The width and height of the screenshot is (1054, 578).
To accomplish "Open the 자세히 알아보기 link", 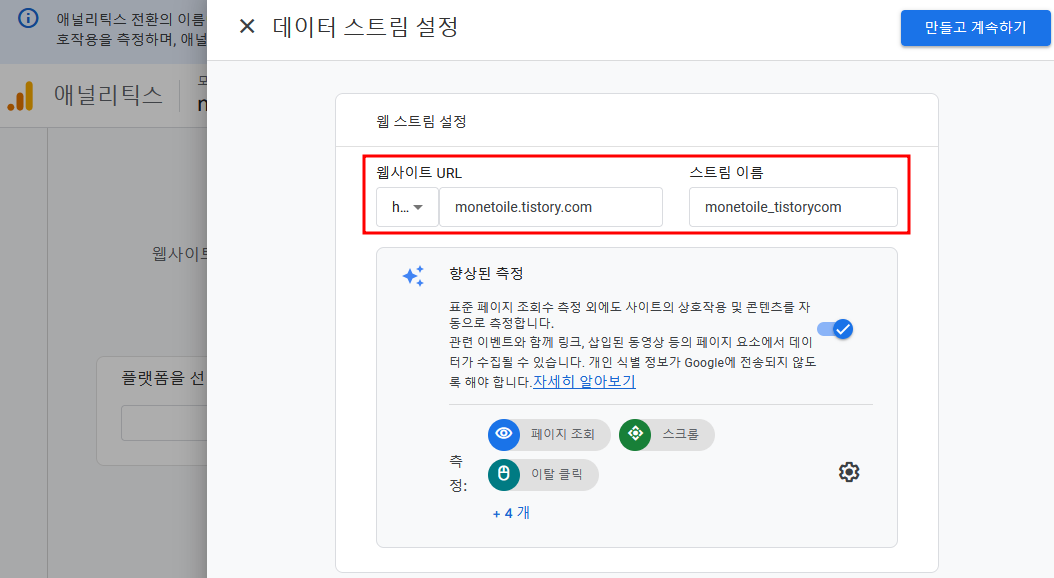I will click(584, 381).
